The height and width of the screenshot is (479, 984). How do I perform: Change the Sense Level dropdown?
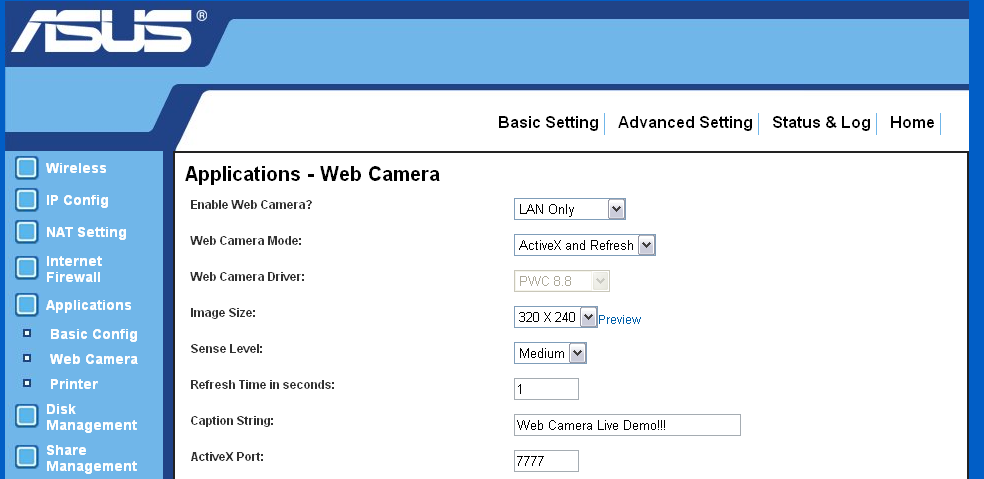[549, 353]
